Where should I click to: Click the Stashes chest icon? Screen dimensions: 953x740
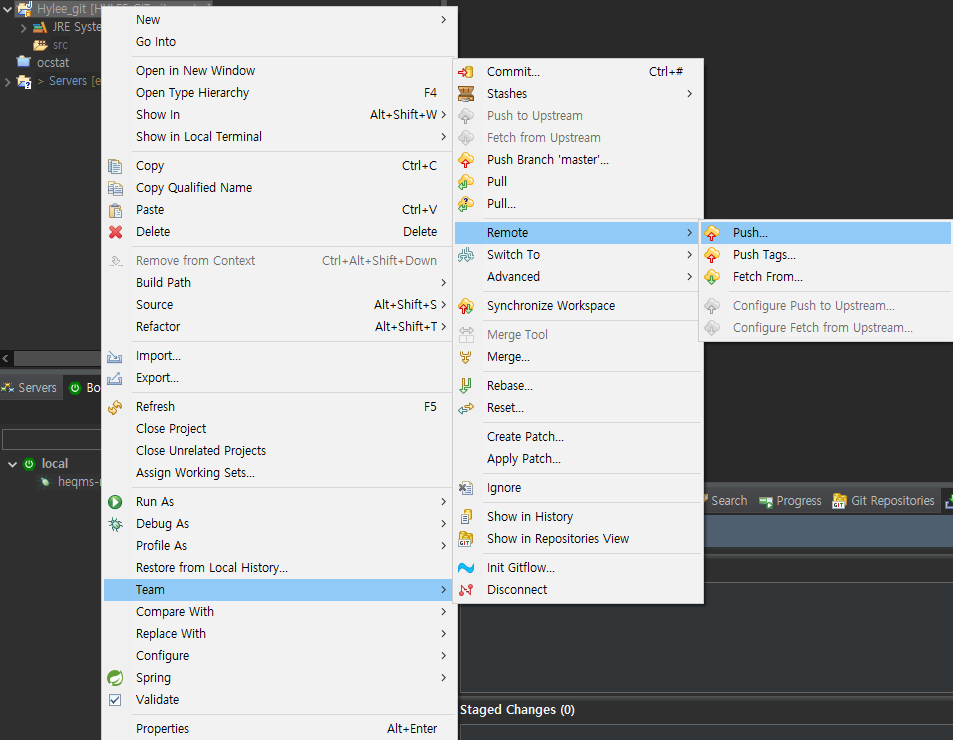466,94
